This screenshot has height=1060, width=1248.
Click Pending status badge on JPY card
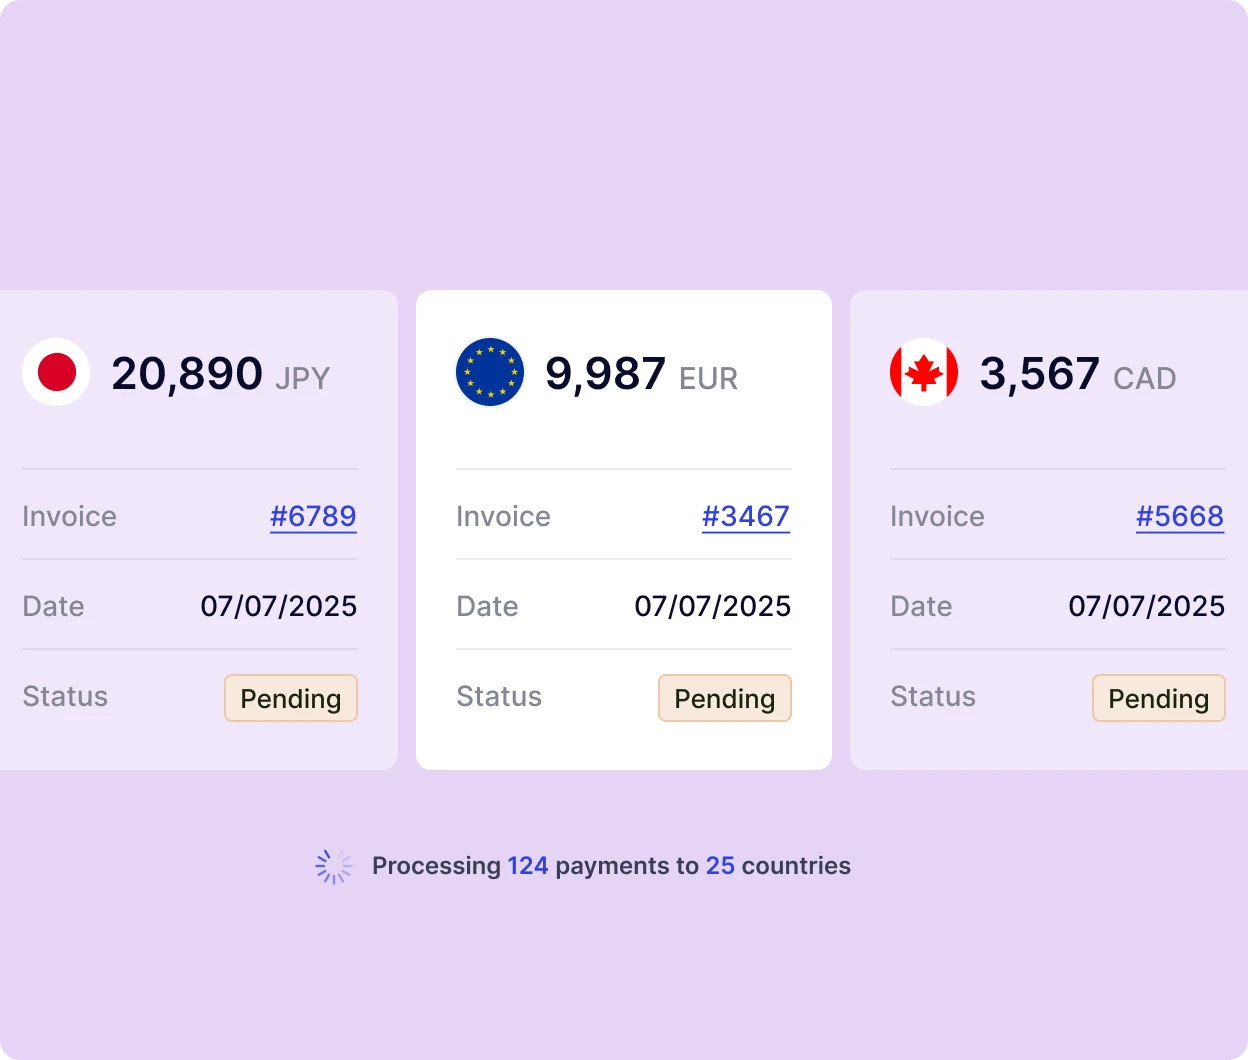291,698
